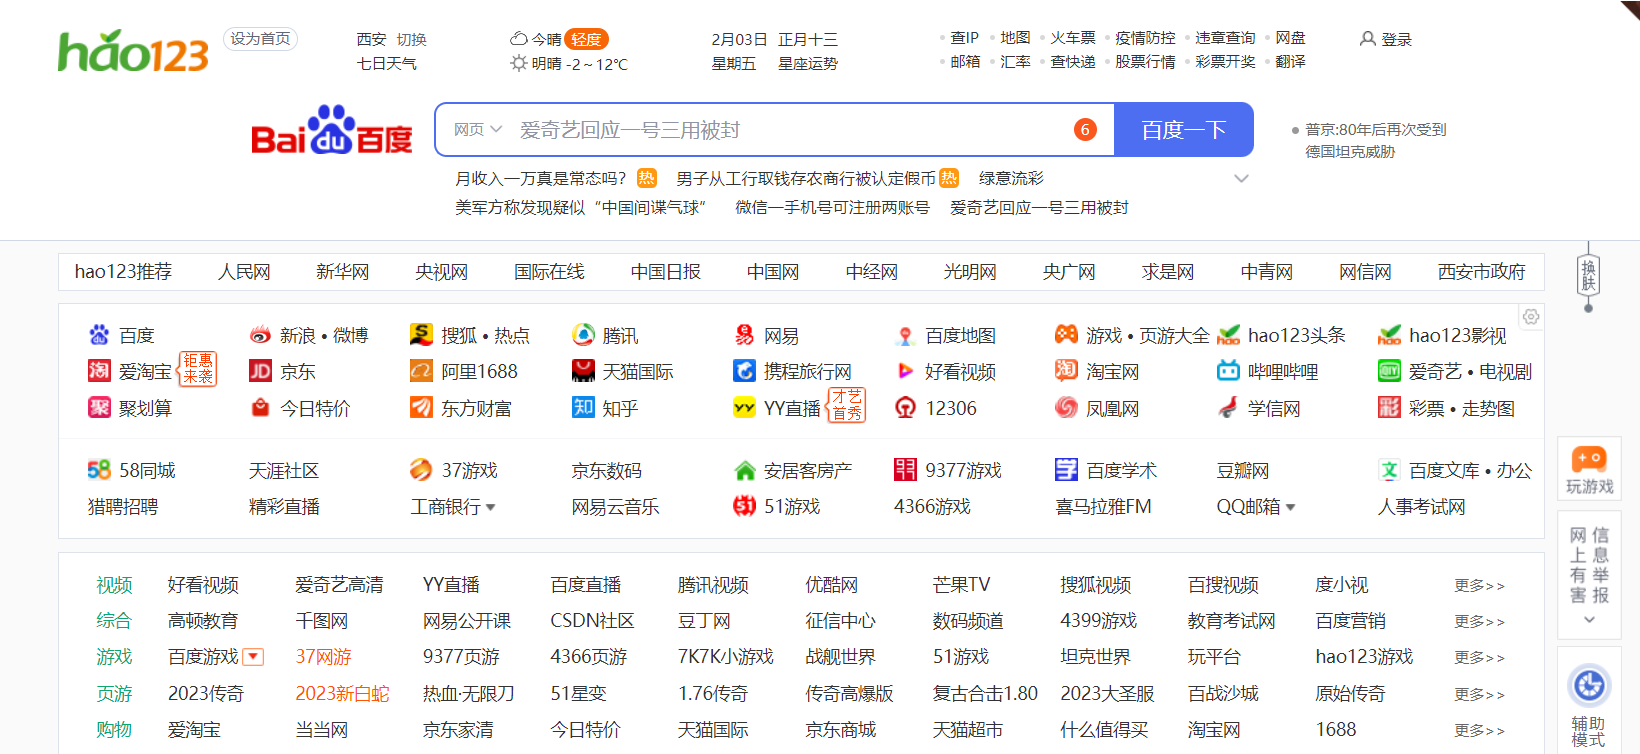The image size is (1640, 754).
Task: Select the 中国日报 nav item
Action: point(666,271)
